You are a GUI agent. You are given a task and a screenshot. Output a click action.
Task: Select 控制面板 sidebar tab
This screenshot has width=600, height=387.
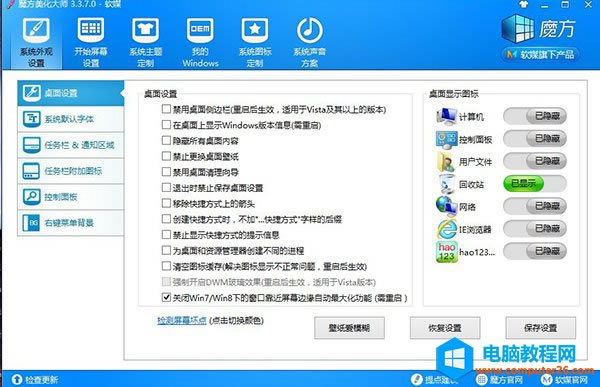[x=71, y=197]
